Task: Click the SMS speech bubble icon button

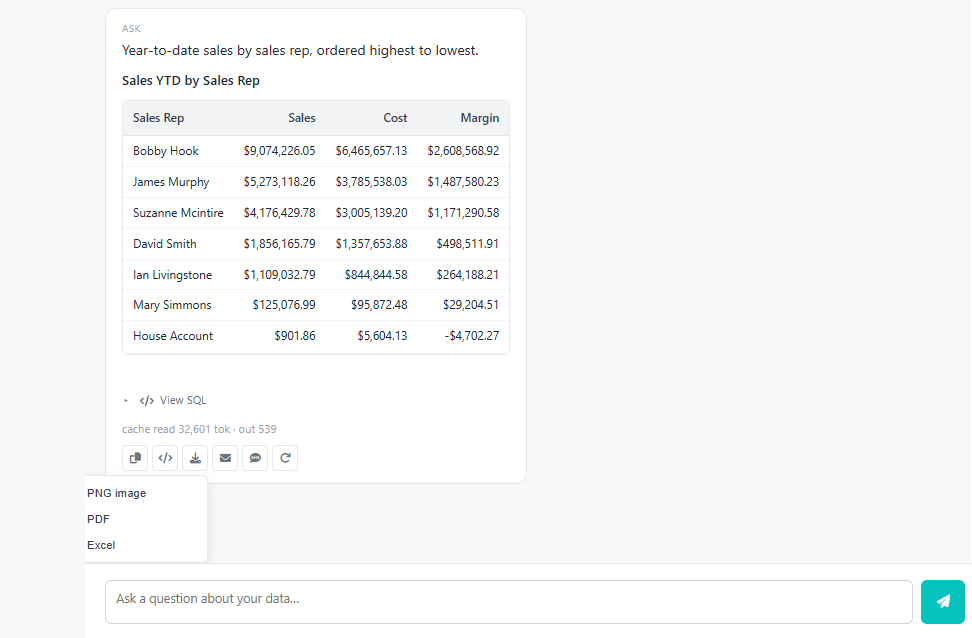Action: (255, 458)
